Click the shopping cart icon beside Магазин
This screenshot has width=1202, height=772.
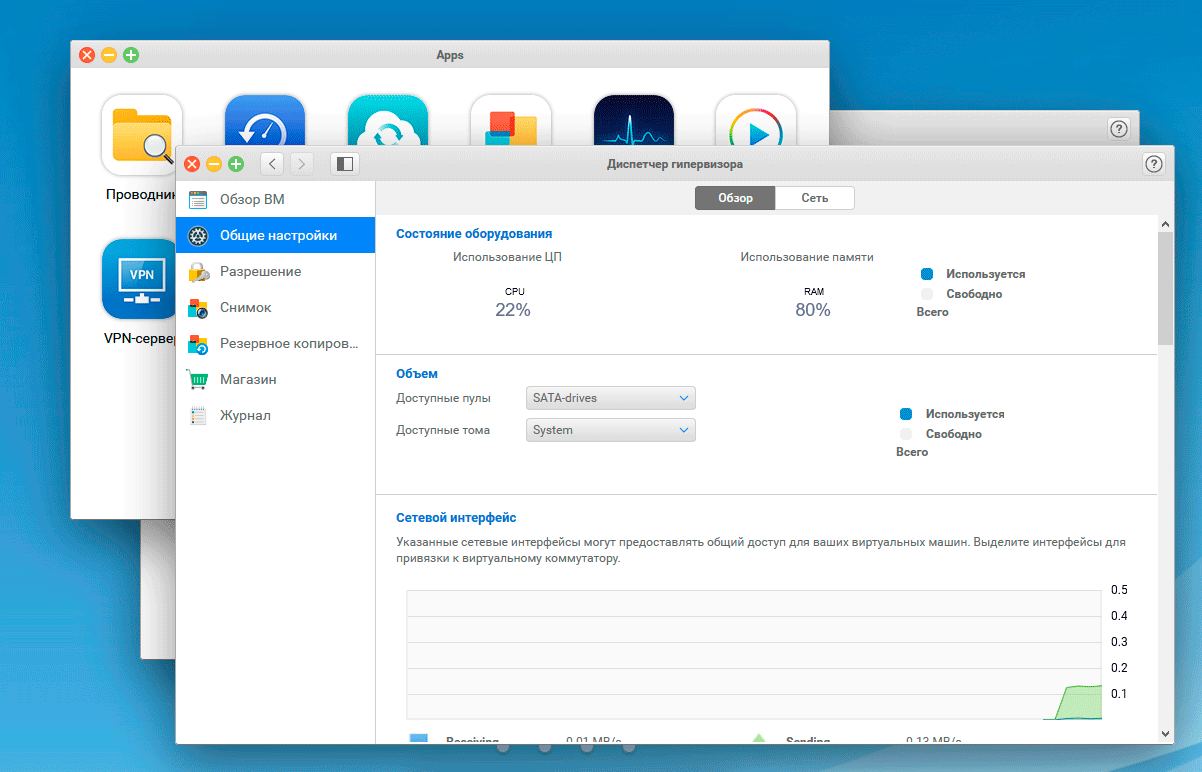(198, 380)
